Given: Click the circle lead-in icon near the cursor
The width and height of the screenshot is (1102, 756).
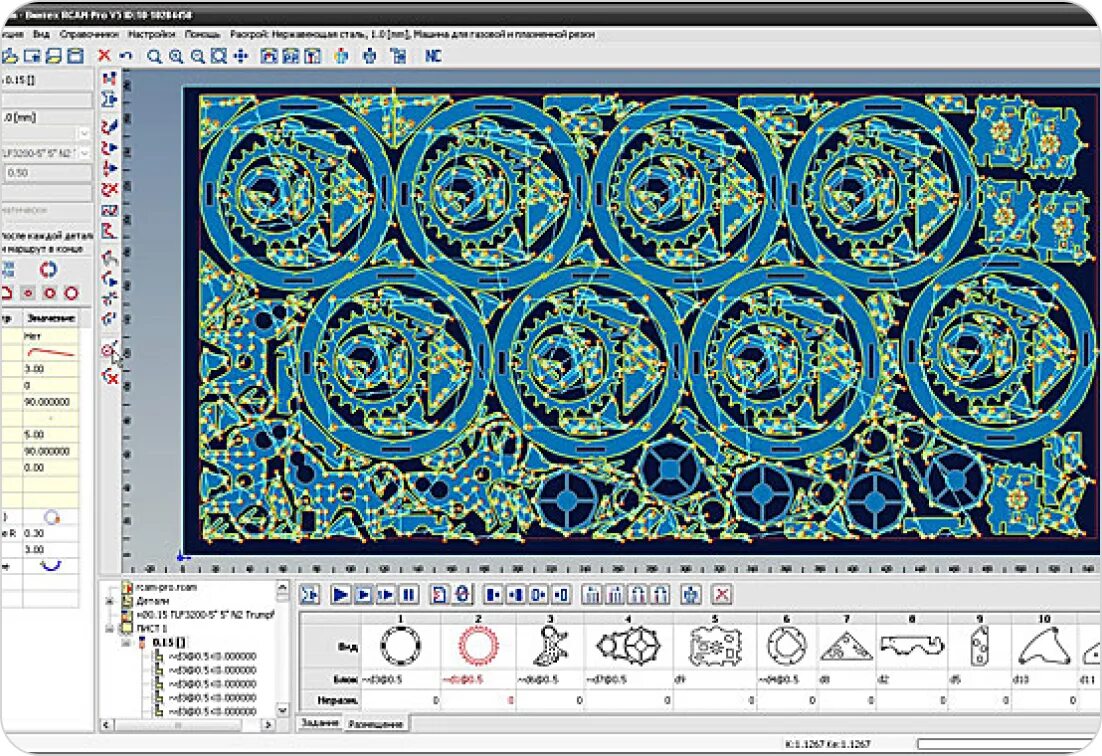Looking at the screenshot, I should click(x=109, y=349).
